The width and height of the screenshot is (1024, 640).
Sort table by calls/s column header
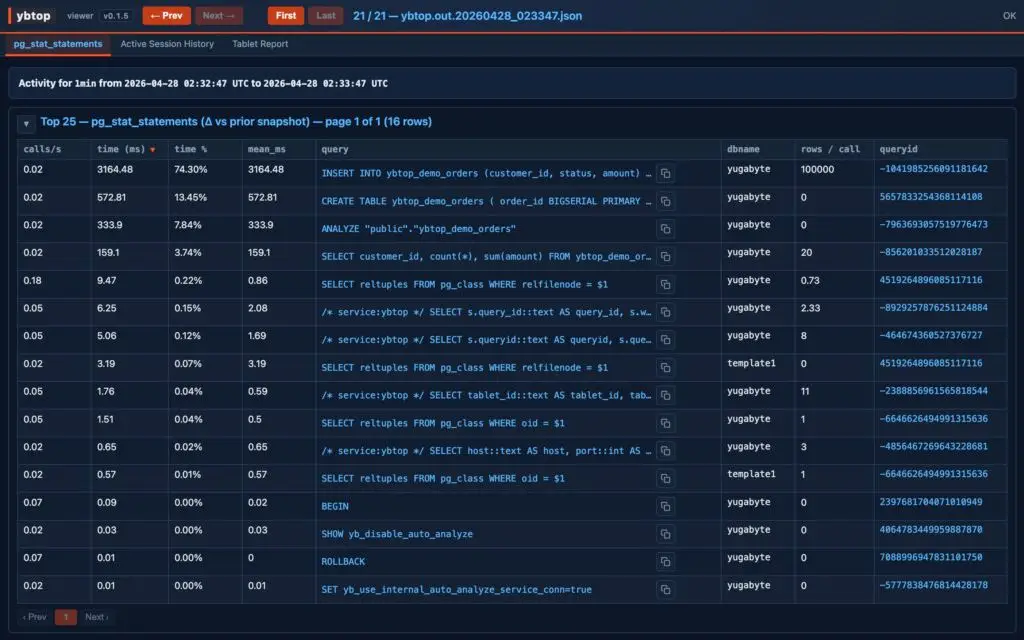tap(41, 149)
